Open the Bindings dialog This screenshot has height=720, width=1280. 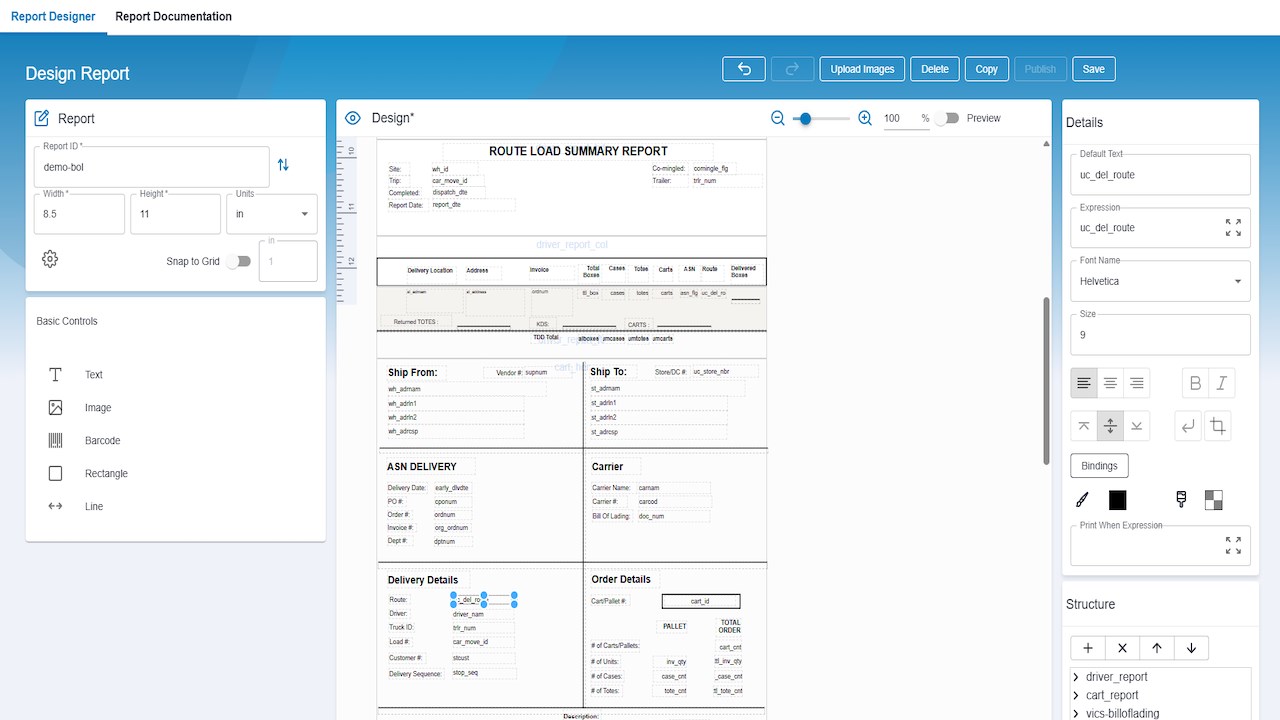[x=1099, y=466]
